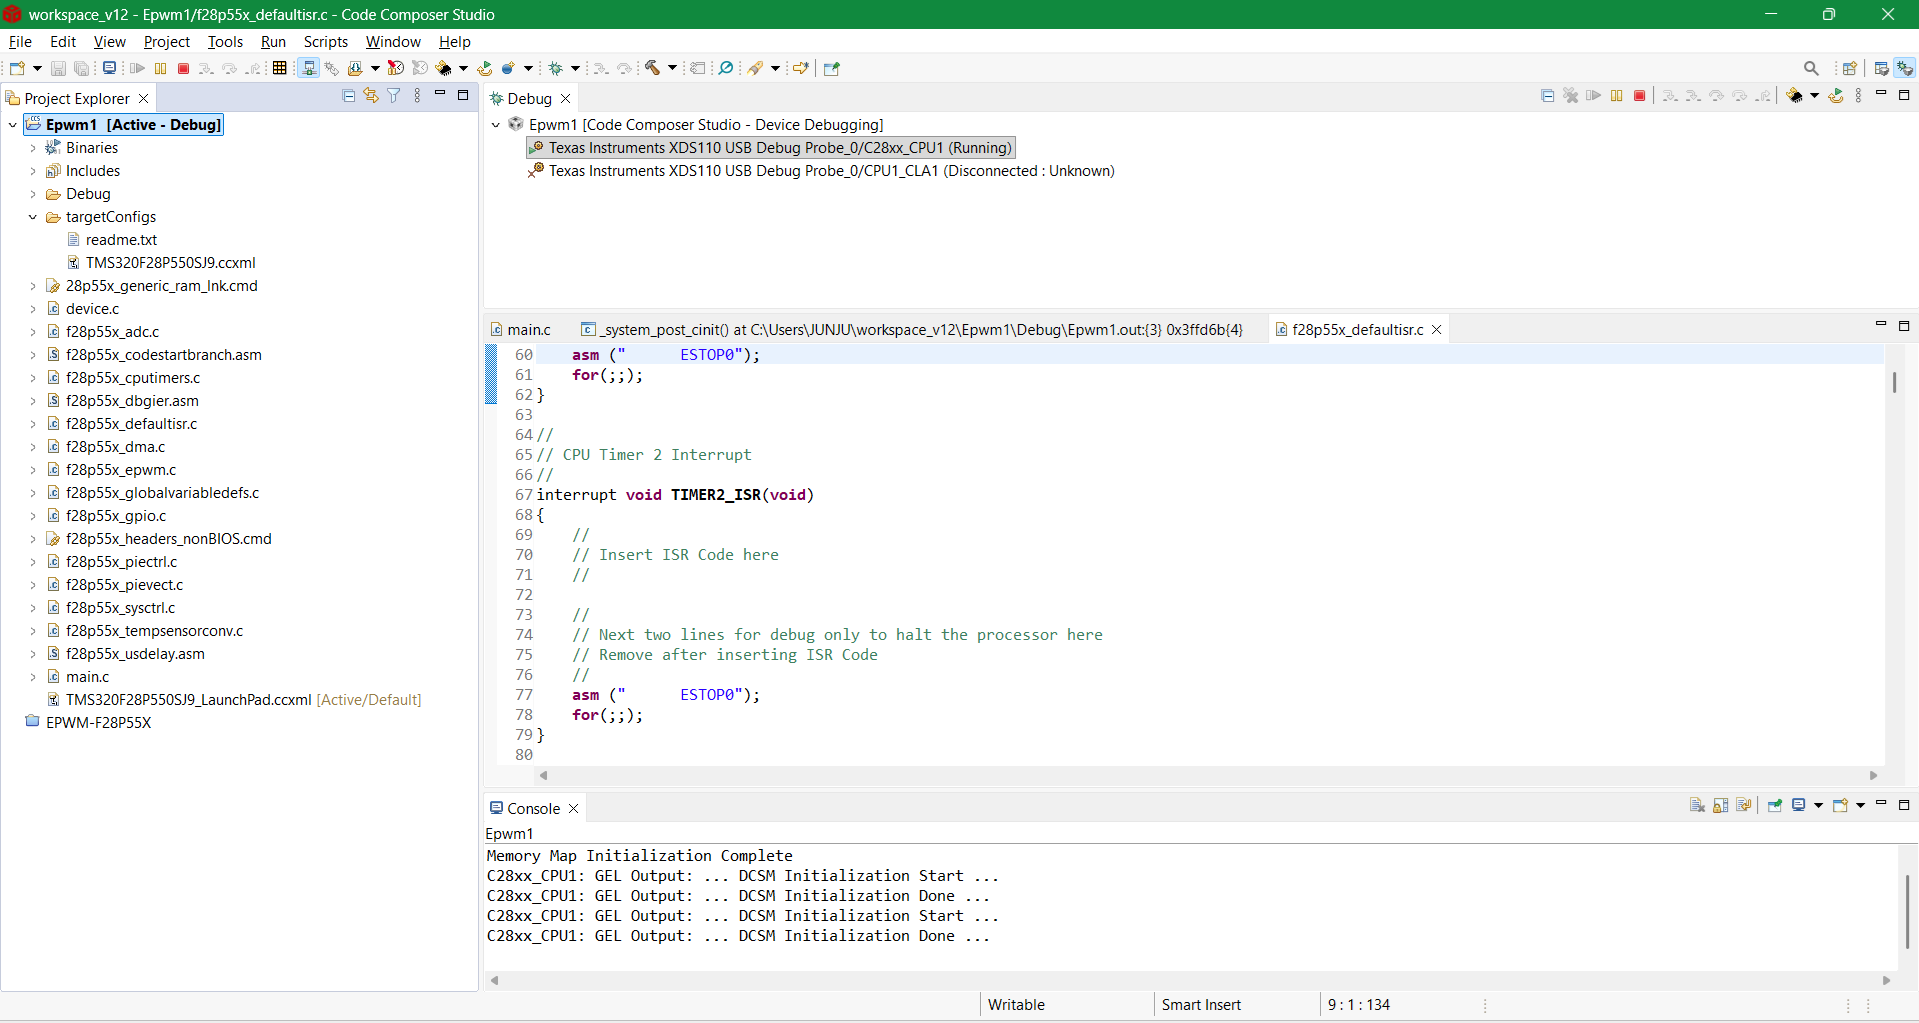
Task: Toggle Scroll Lock in the Console toolbar
Action: (x=1721, y=805)
